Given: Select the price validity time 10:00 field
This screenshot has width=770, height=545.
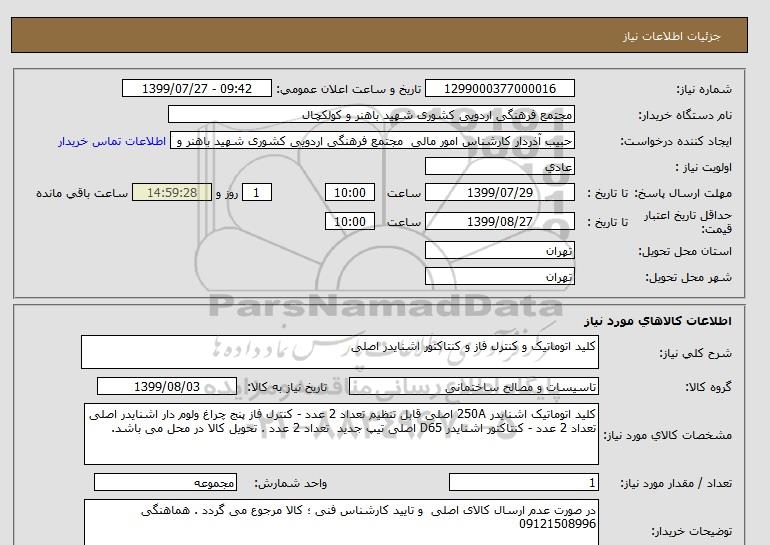Looking at the screenshot, I should [x=350, y=221].
